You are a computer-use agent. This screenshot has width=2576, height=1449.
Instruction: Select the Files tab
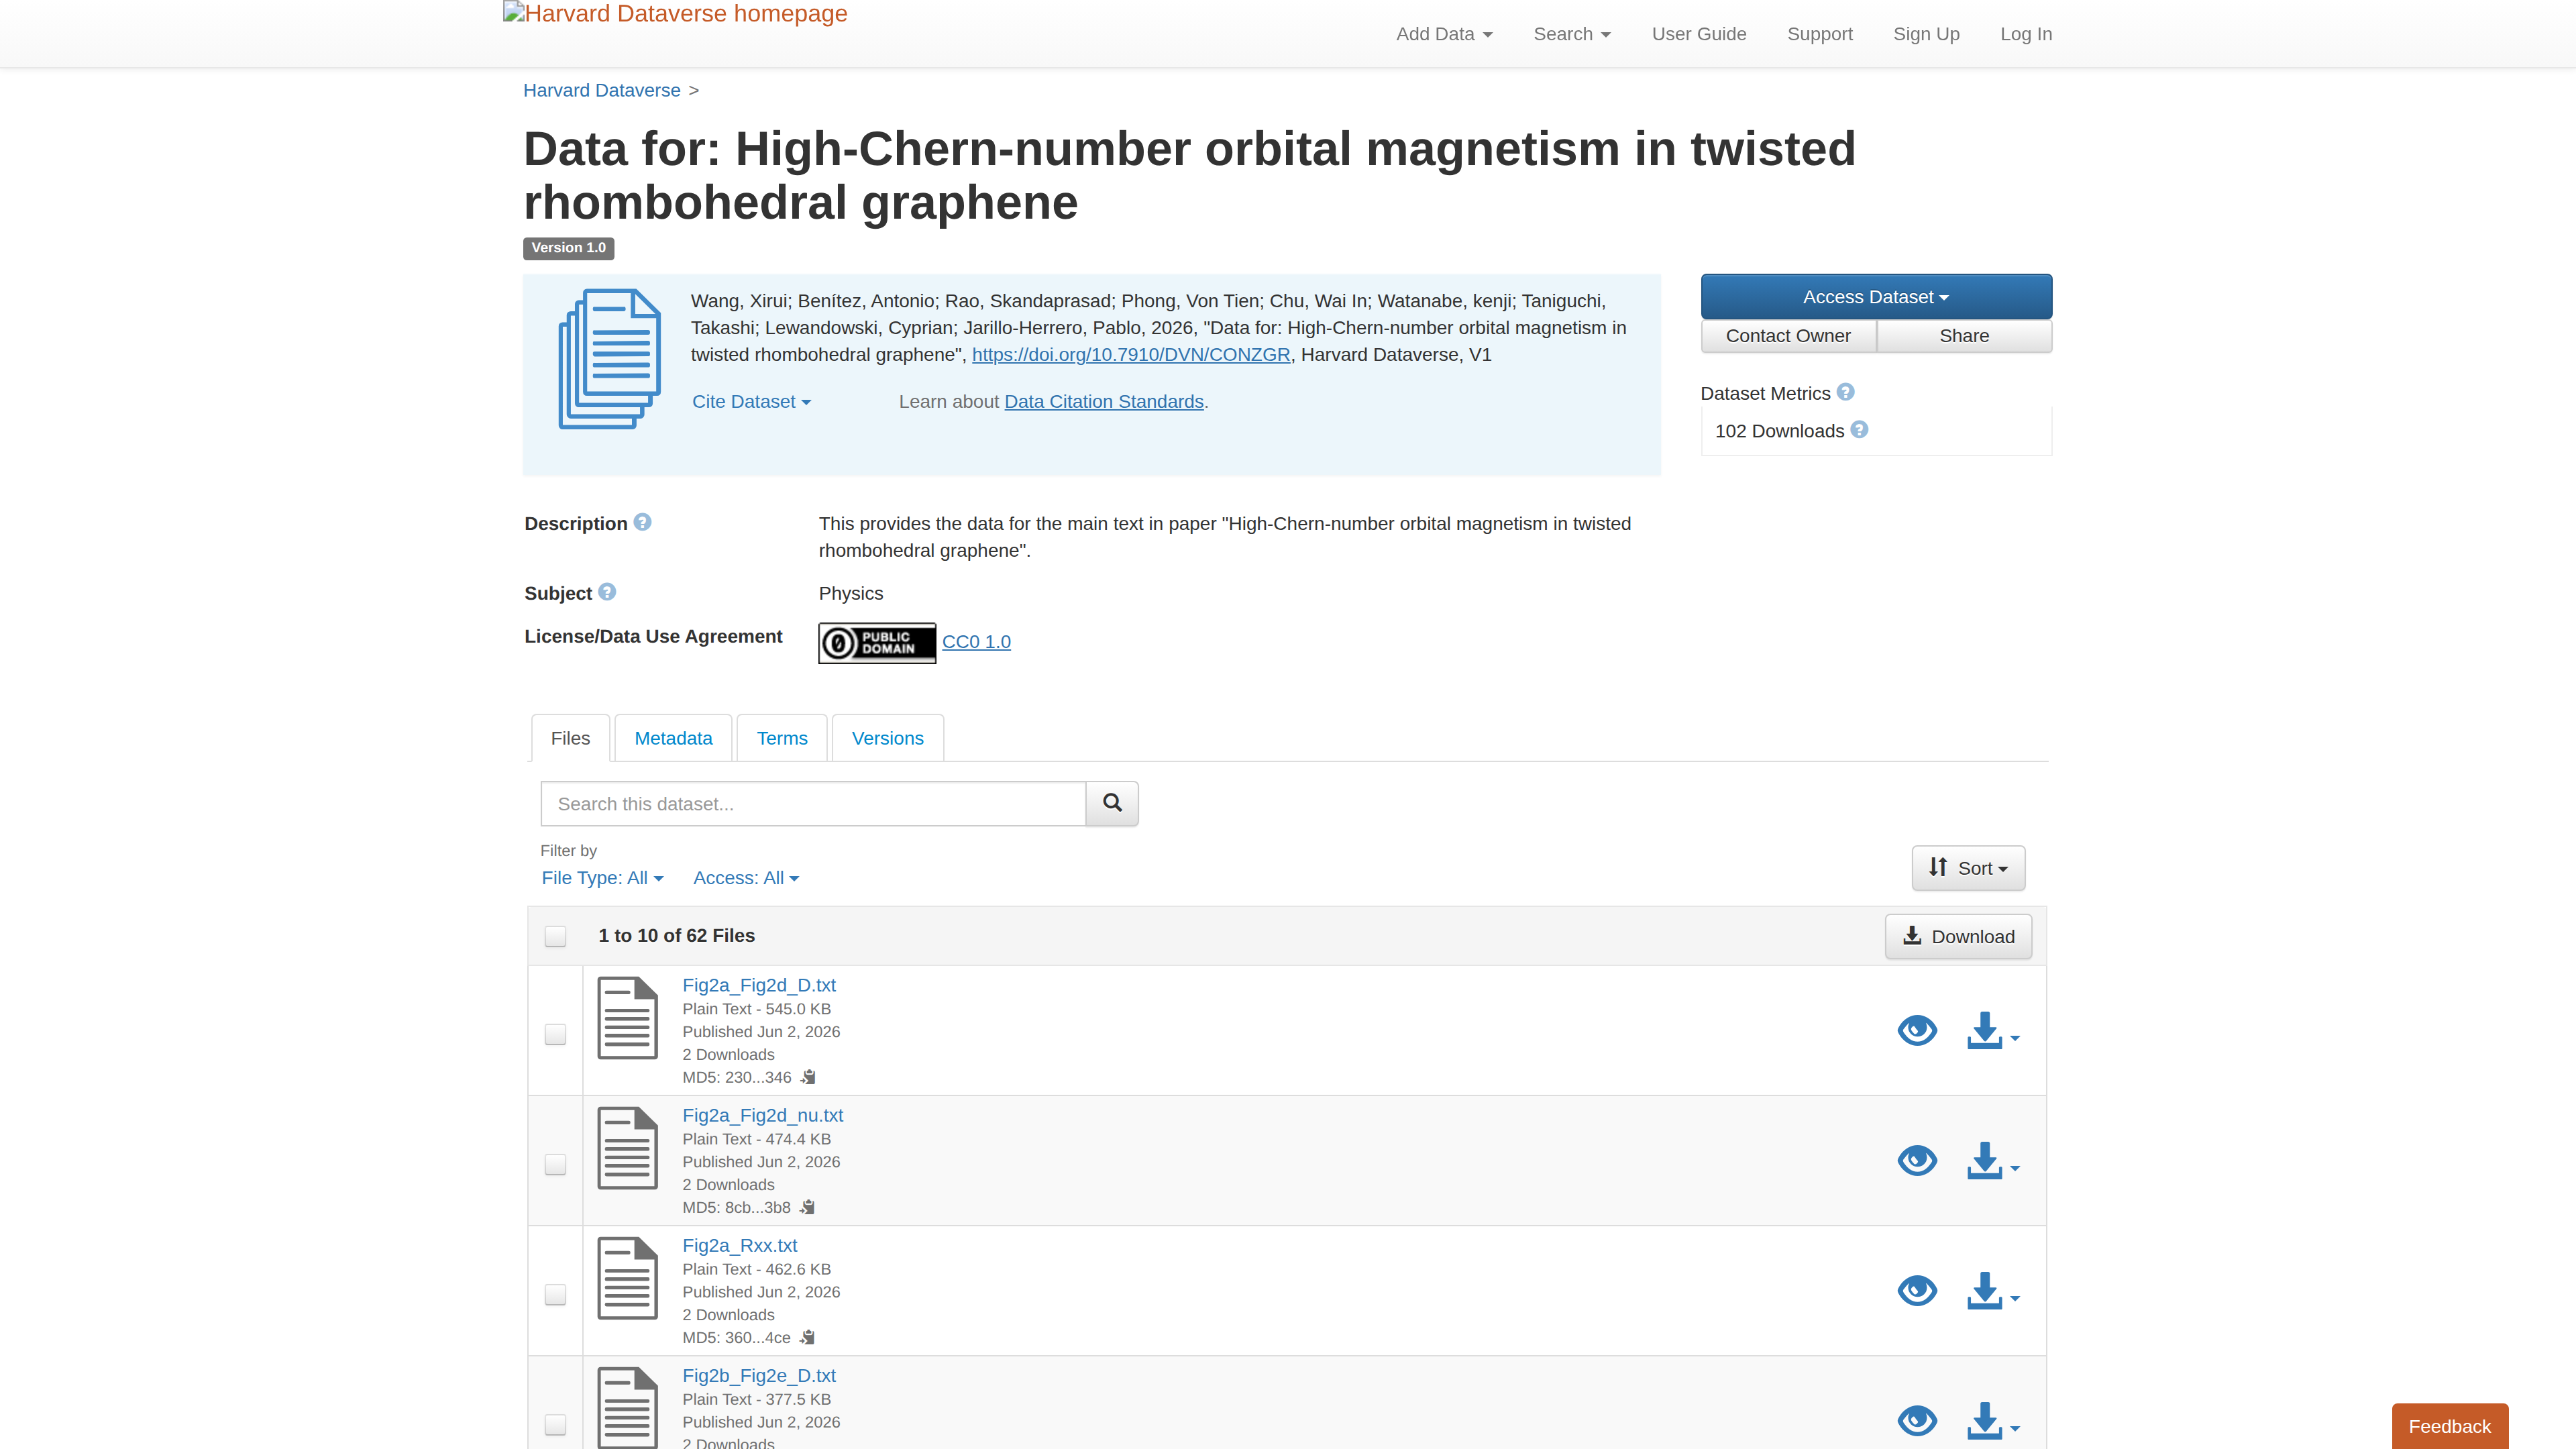[x=570, y=738]
